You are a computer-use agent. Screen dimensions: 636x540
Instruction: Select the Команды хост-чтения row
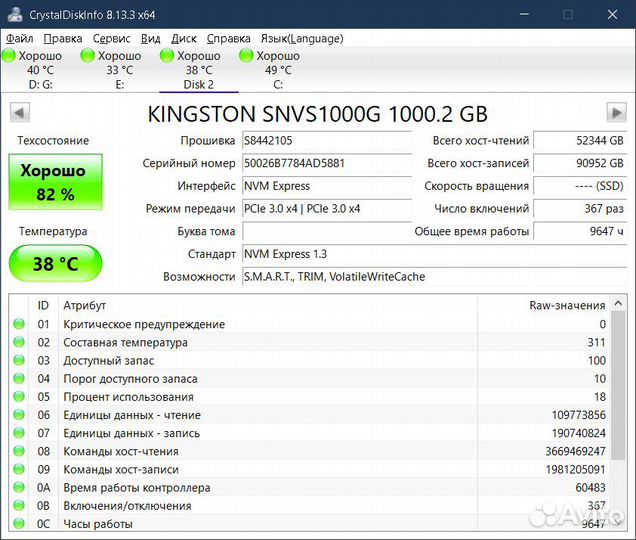click(309, 451)
